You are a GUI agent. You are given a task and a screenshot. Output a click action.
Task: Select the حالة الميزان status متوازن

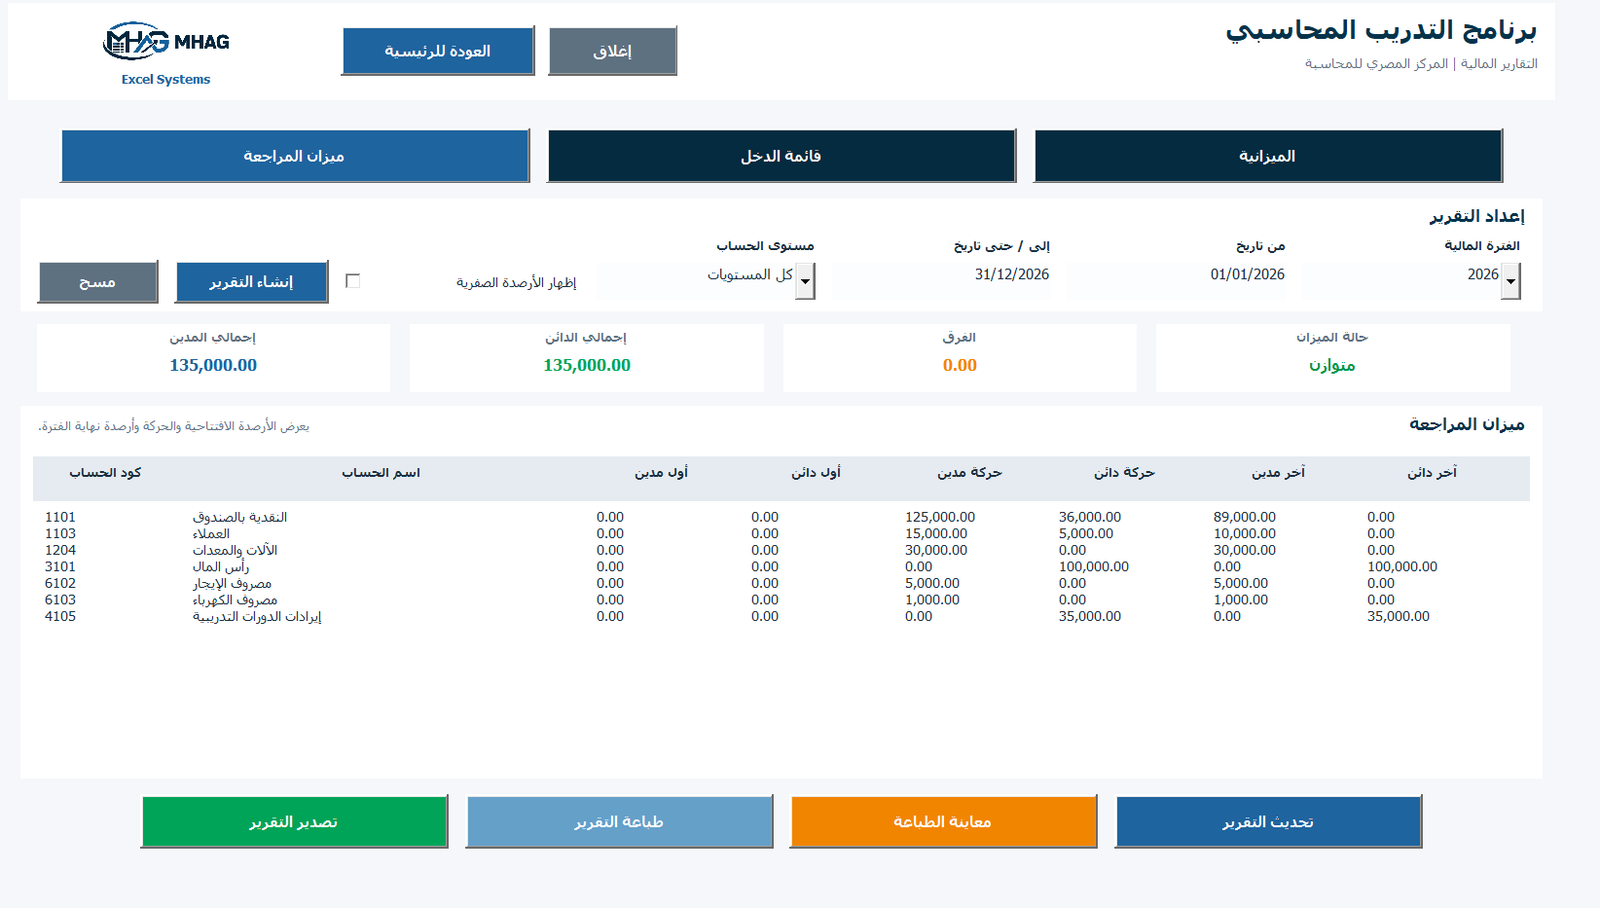[x=1332, y=365]
